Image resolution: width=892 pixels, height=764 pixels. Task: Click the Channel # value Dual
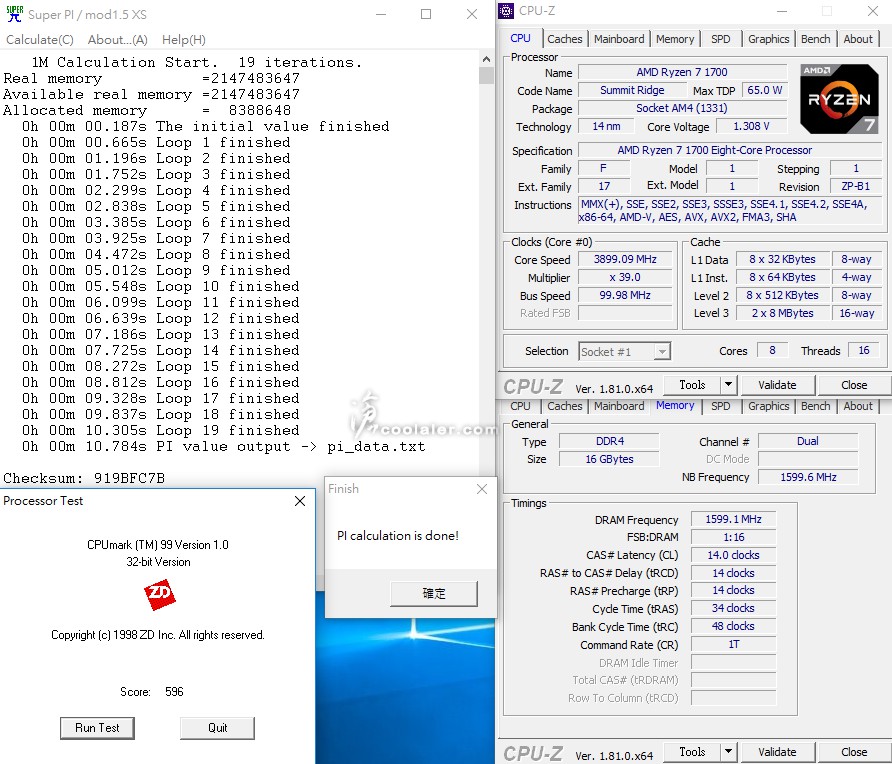click(x=808, y=441)
